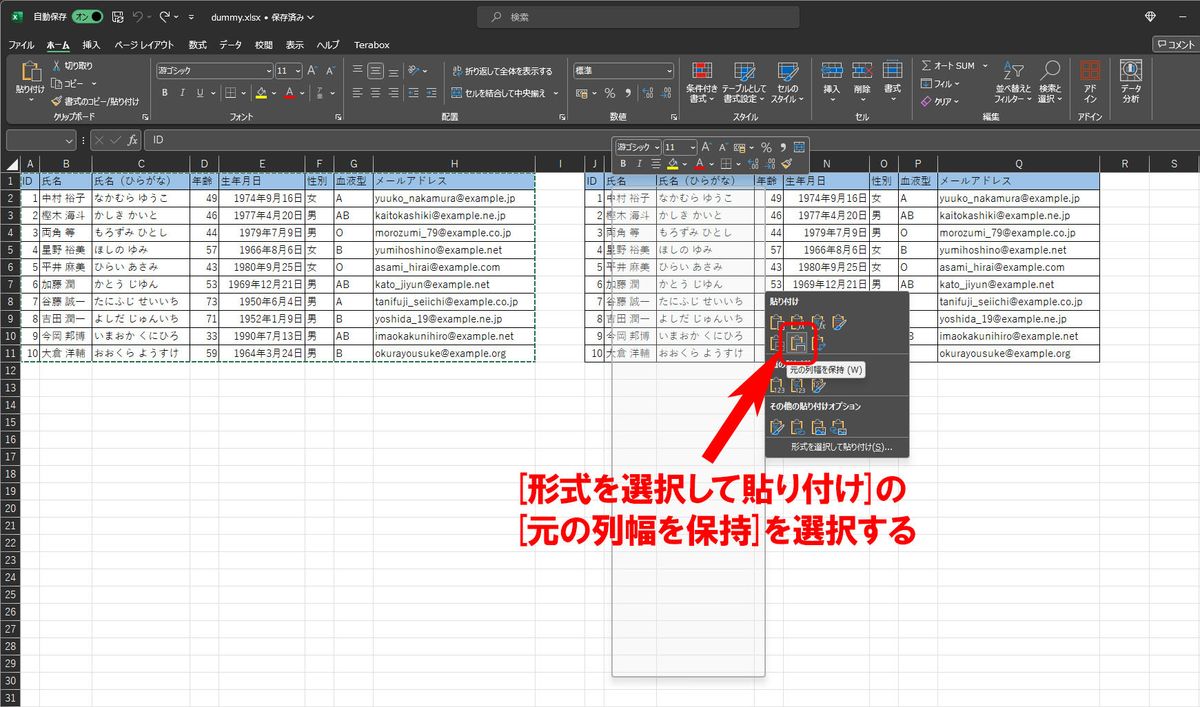Screen dimensions: 1200x707
Task: Toggle Bold in the ribbon font group
Action: [165, 93]
